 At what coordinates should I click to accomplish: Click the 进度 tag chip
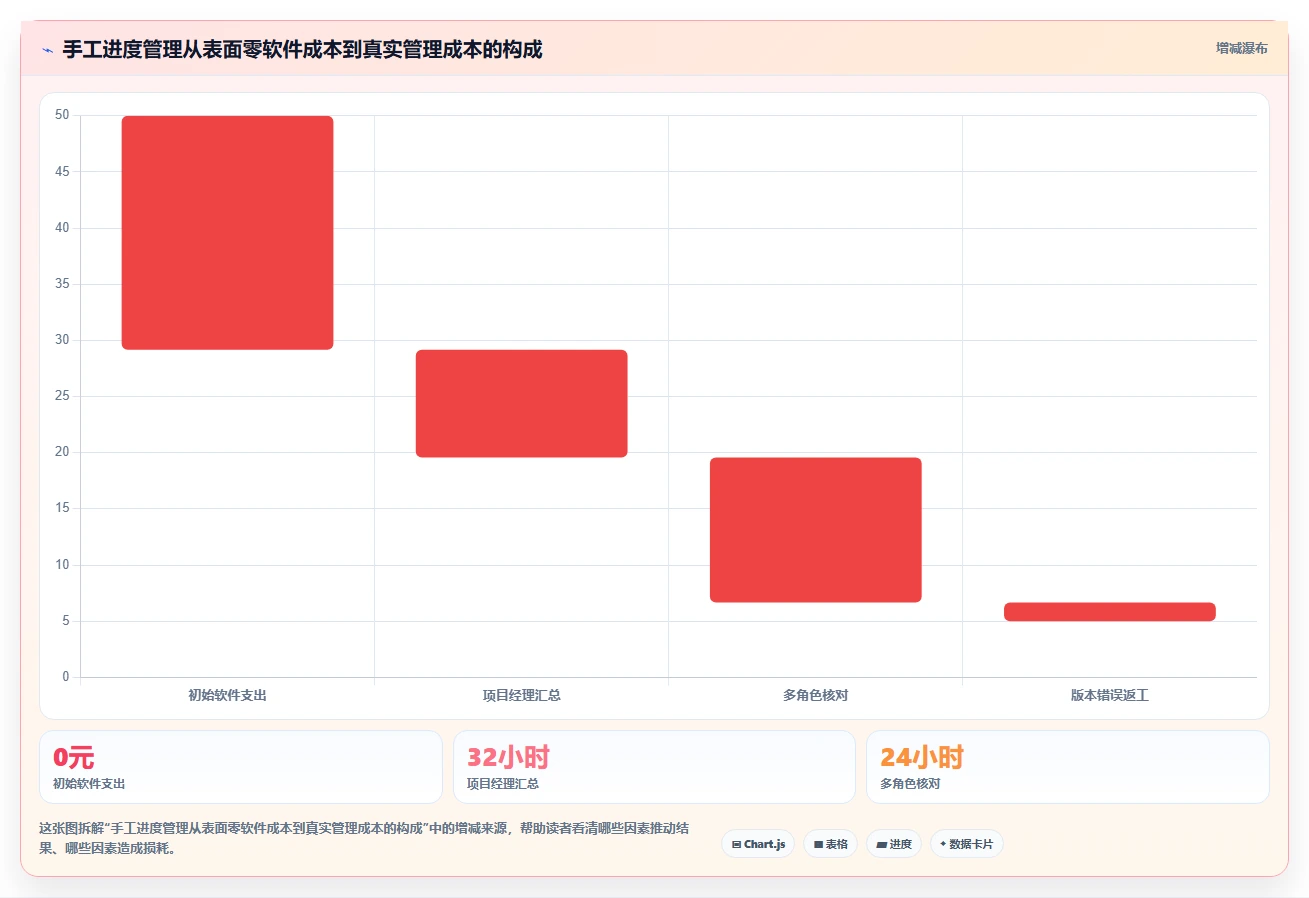point(894,844)
